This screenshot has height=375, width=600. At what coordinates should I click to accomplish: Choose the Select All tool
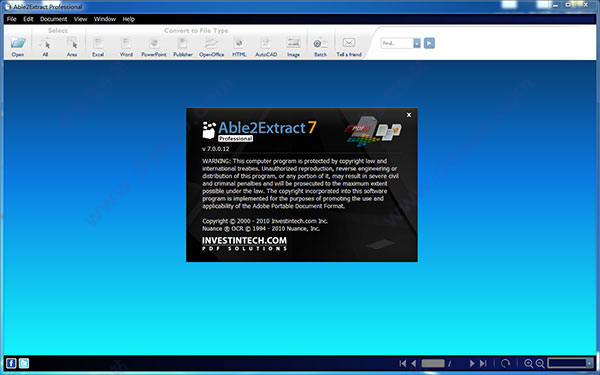pyautogui.click(x=45, y=47)
